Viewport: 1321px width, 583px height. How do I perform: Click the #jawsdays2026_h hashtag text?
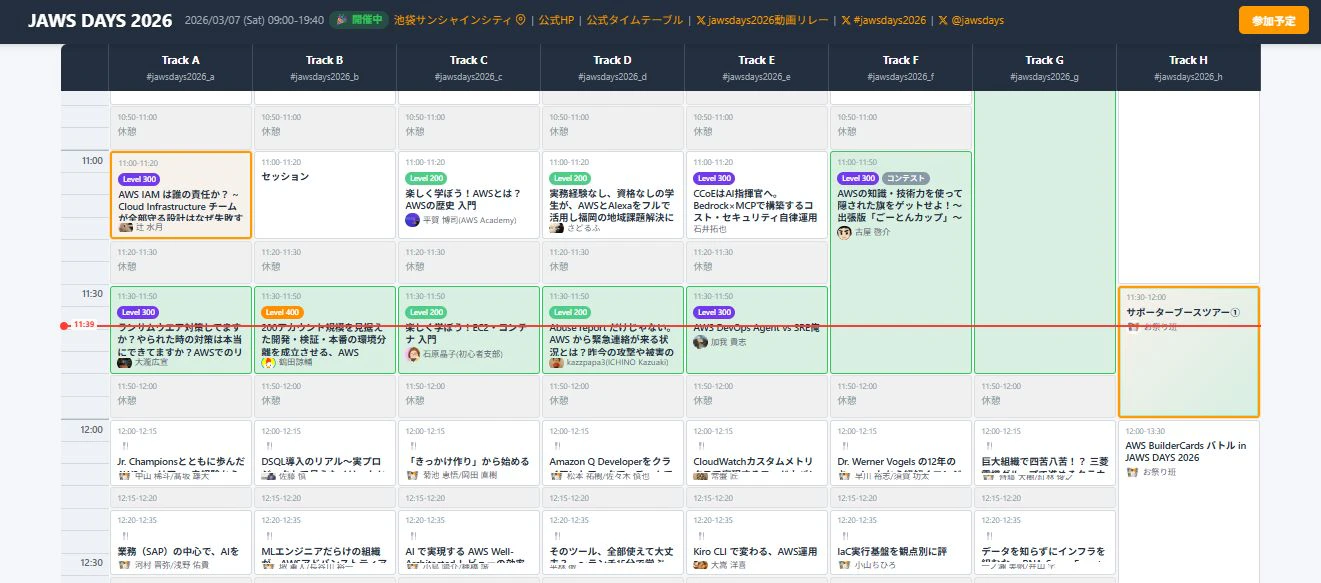pos(1189,77)
